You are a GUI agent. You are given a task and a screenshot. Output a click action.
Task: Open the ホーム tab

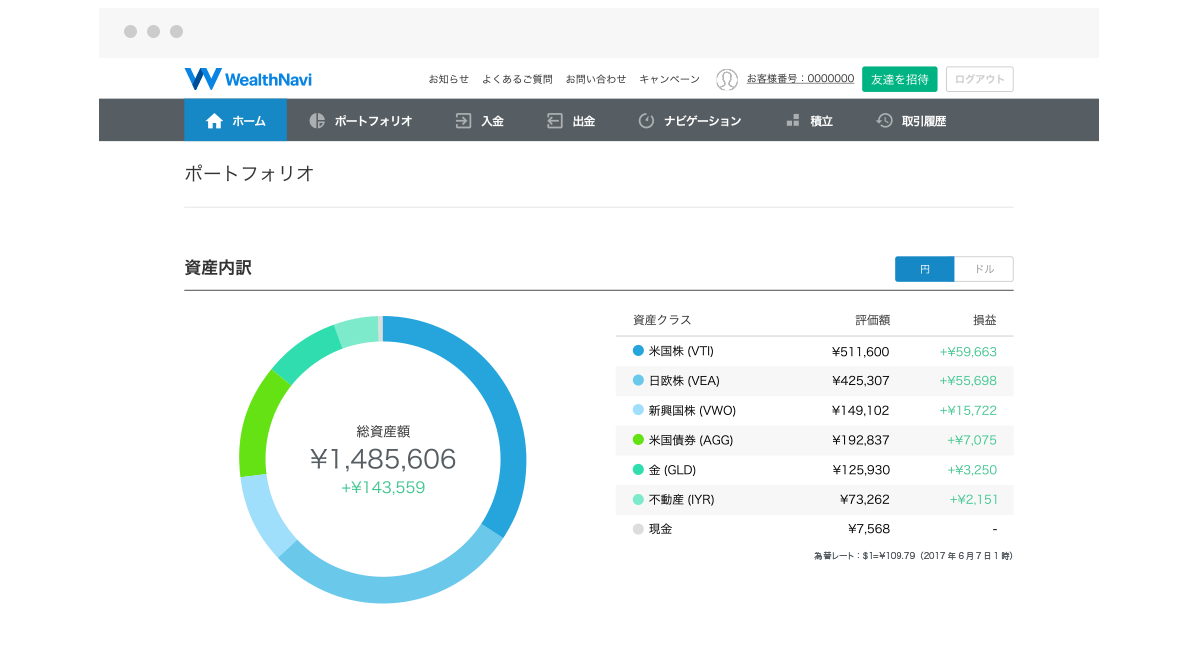pos(235,120)
